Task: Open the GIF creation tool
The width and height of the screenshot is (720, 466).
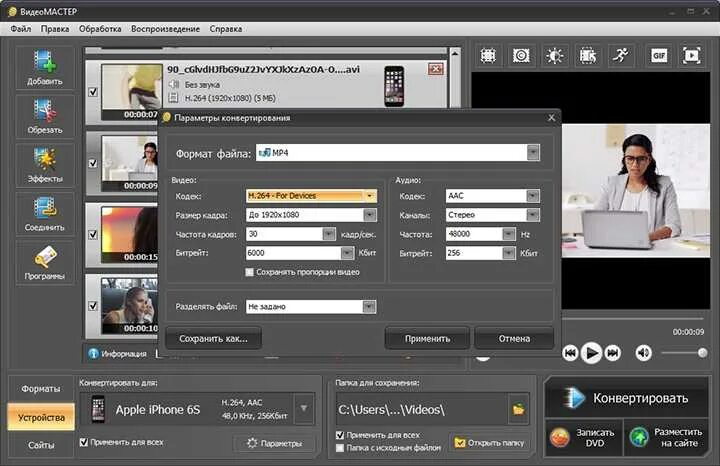Action: (x=659, y=56)
